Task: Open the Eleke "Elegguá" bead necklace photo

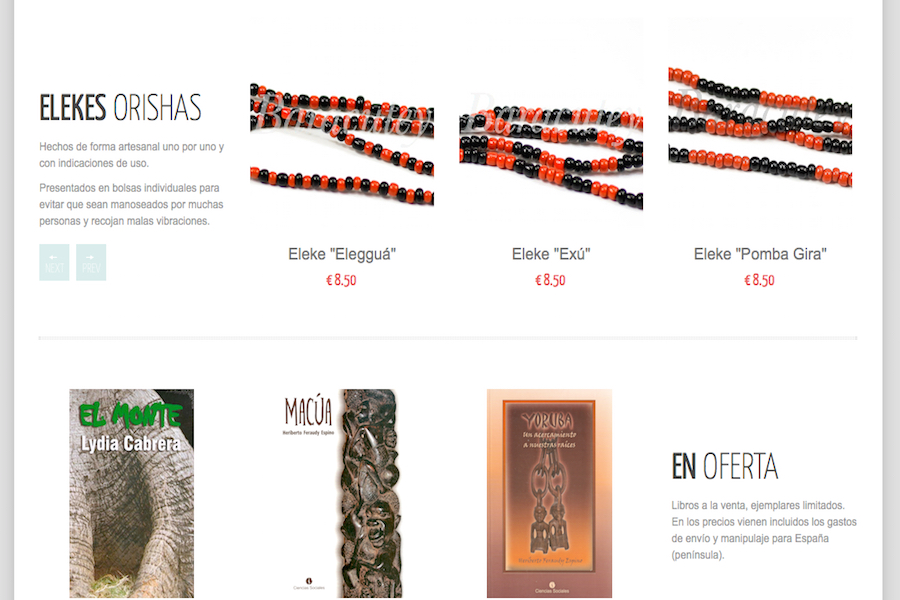Action: click(342, 144)
